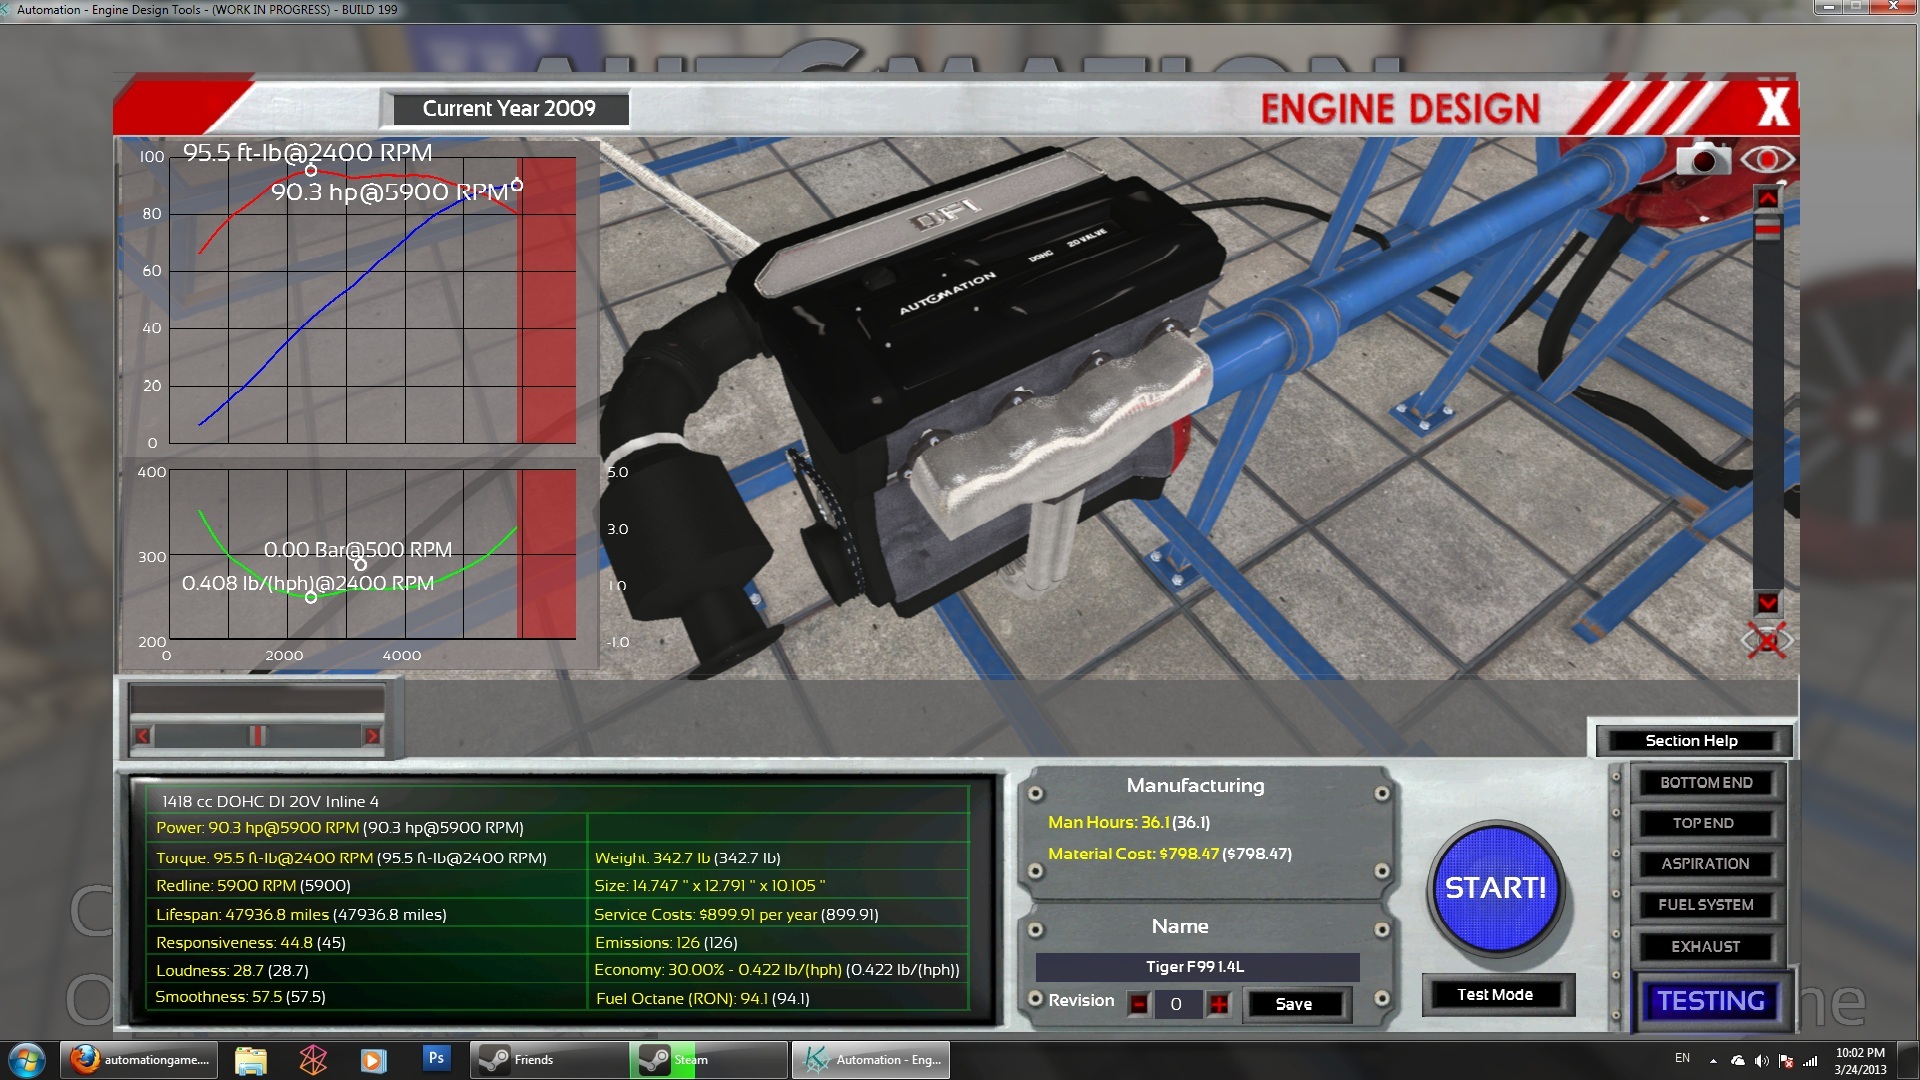
Task: Click the engine name field Tiger F99 1.4L
Action: (1196, 967)
